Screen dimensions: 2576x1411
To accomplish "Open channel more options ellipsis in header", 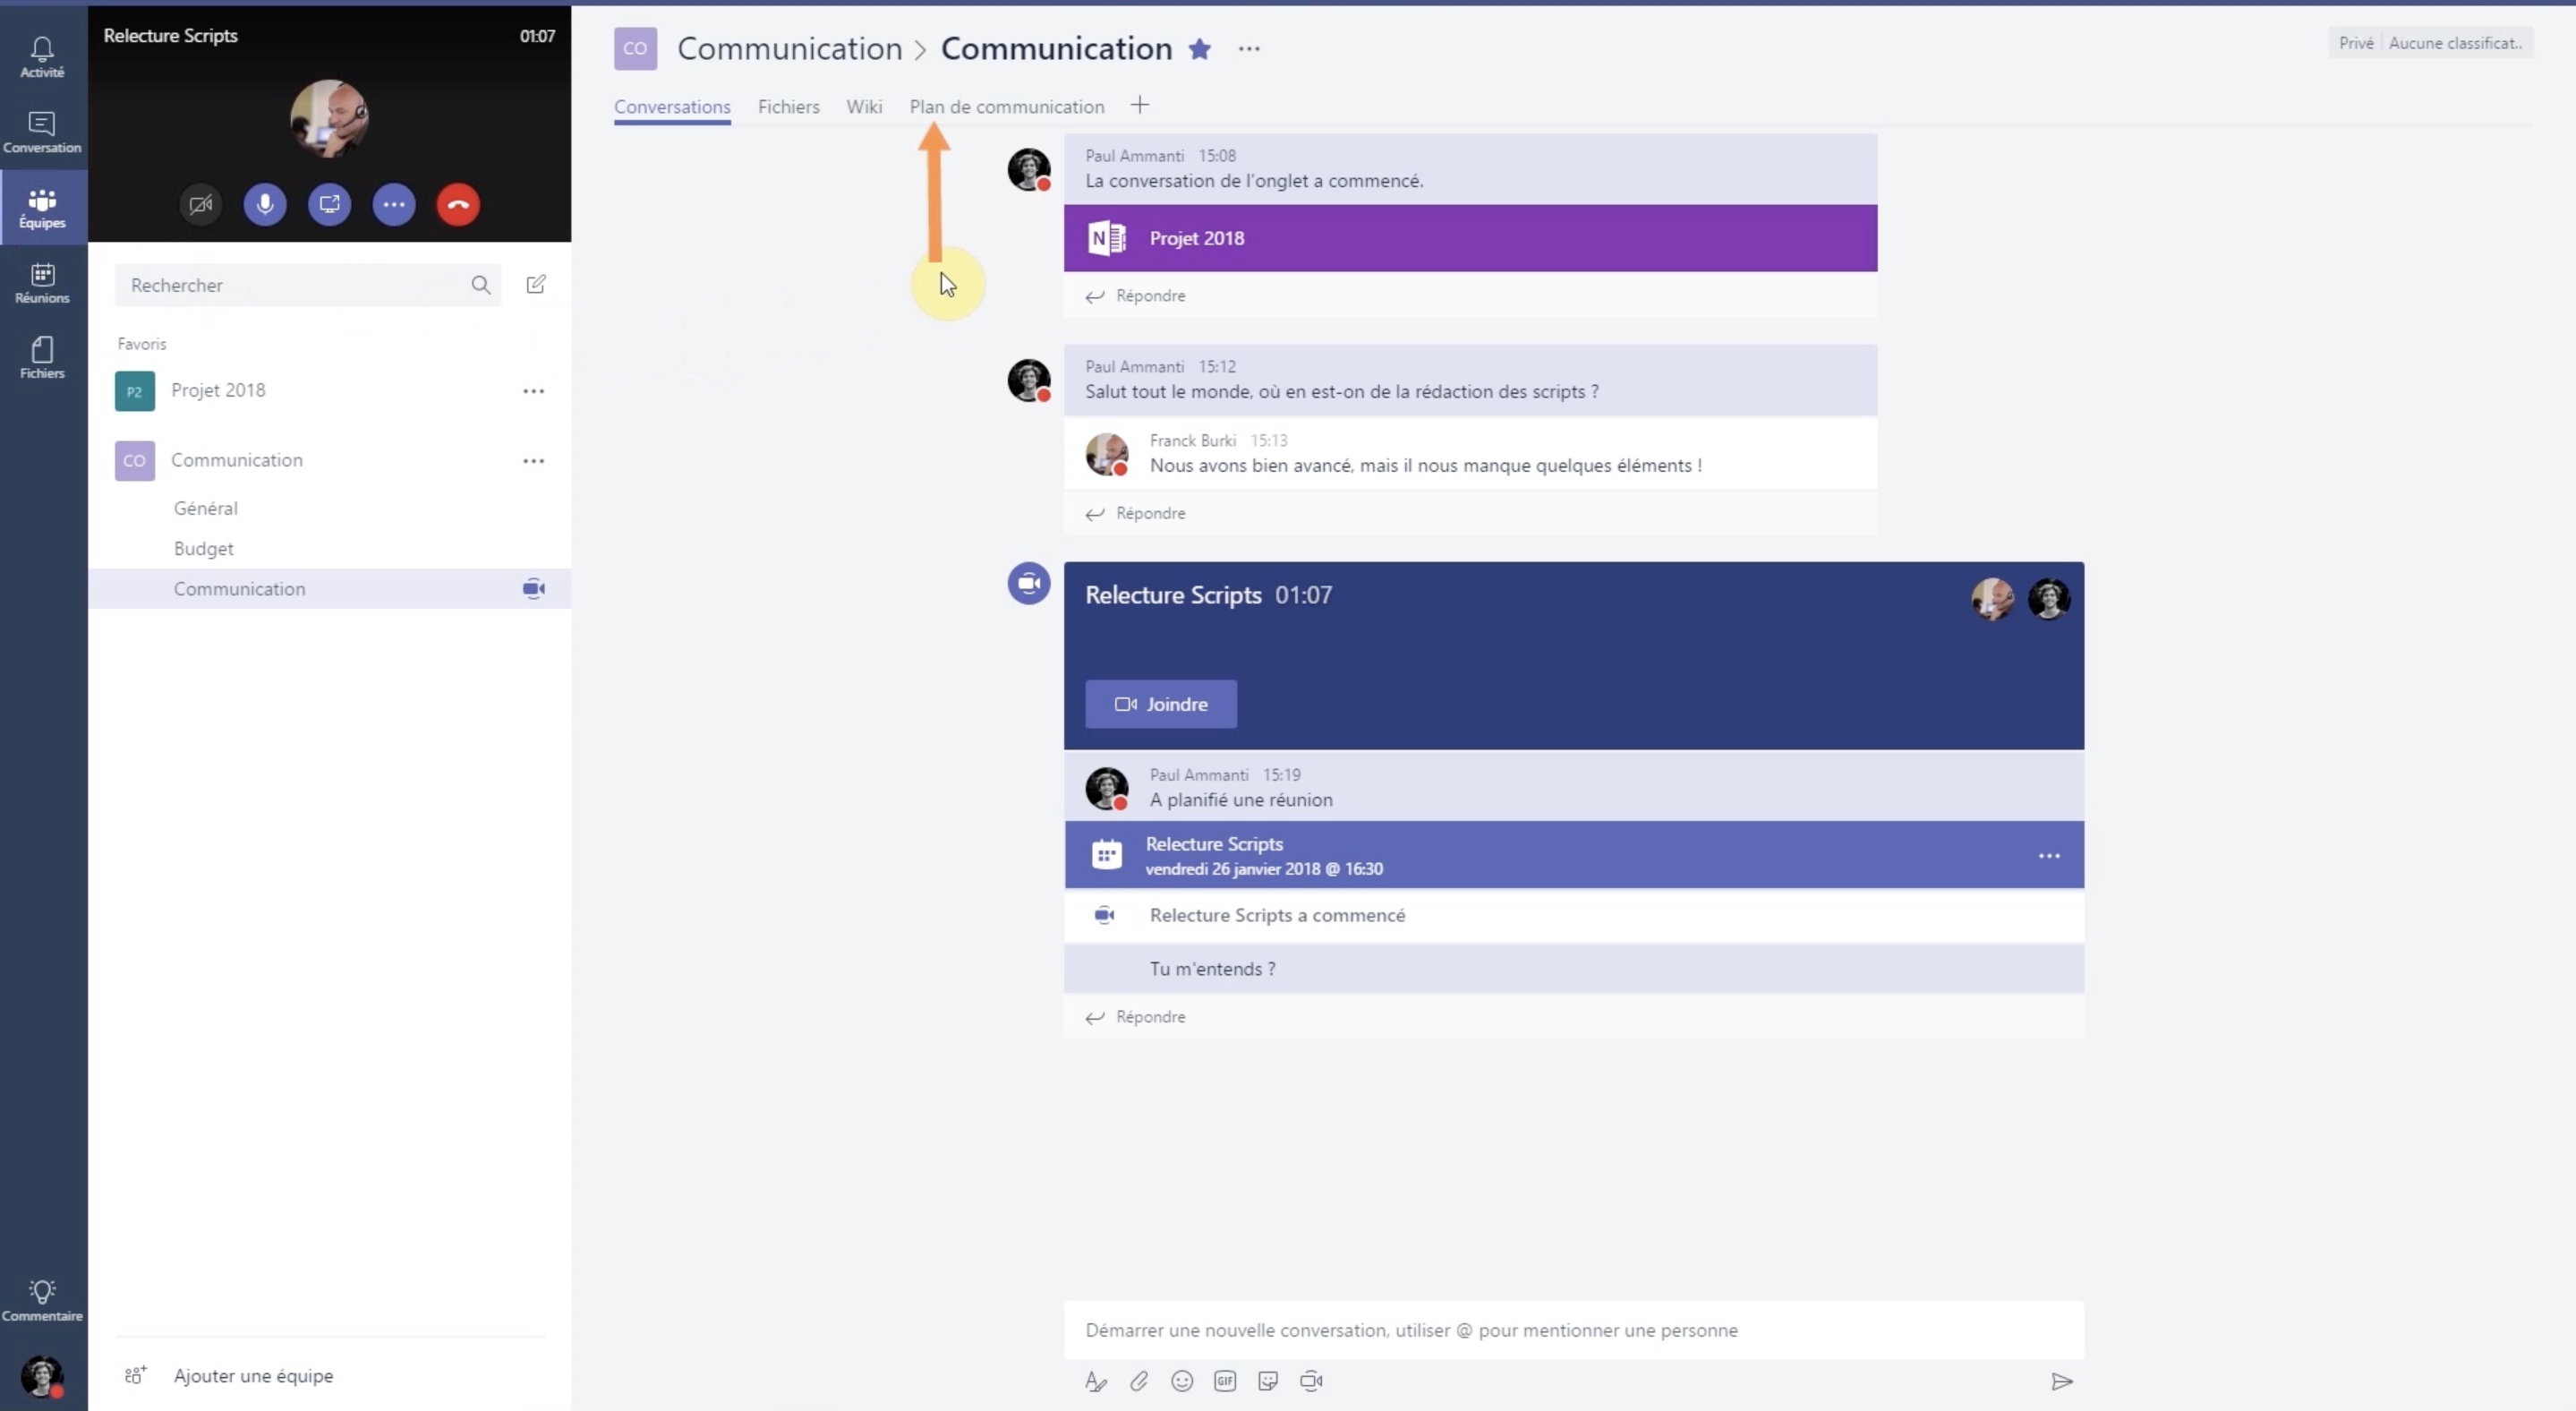I will pyautogui.click(x=1249, y=48).
